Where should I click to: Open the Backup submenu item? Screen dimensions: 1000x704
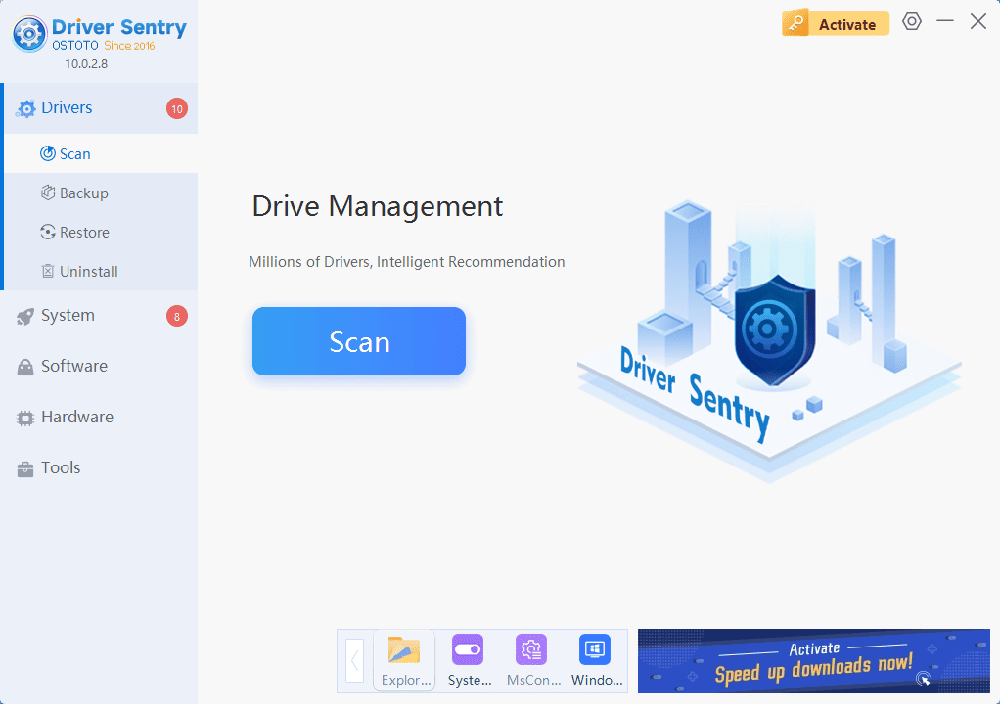(101, 193)
